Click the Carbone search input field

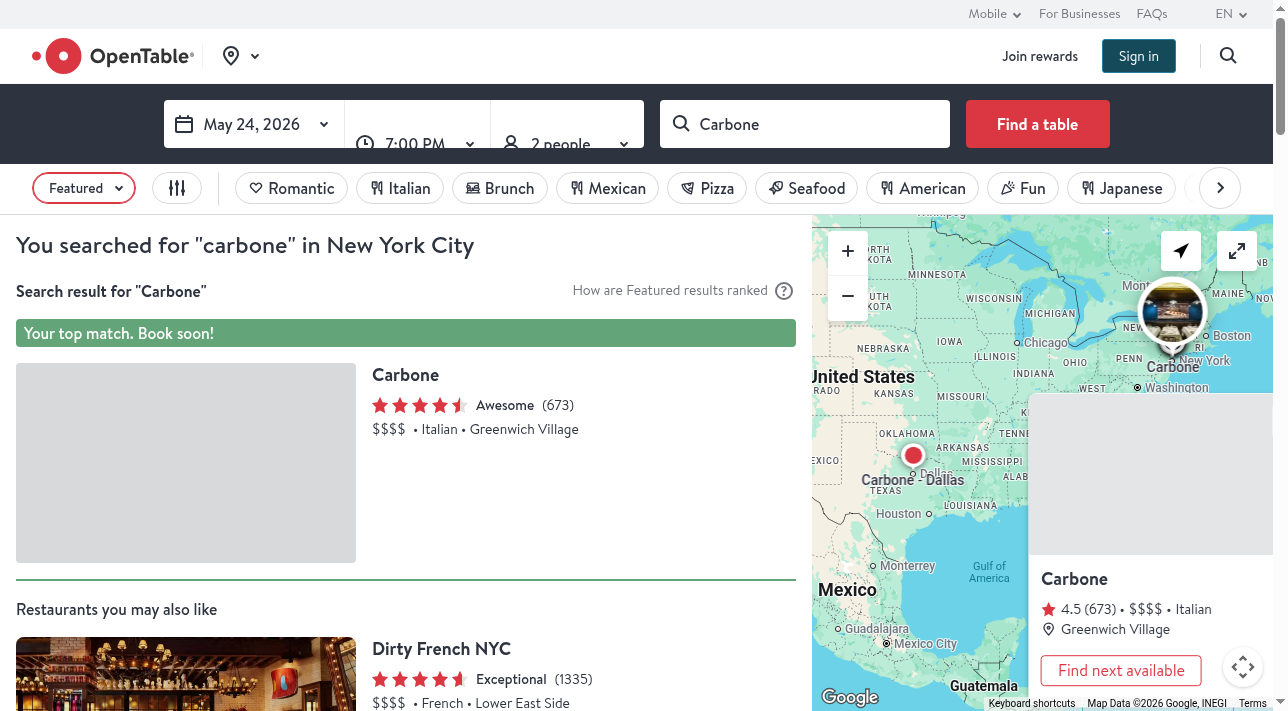(x=805, y=124)
